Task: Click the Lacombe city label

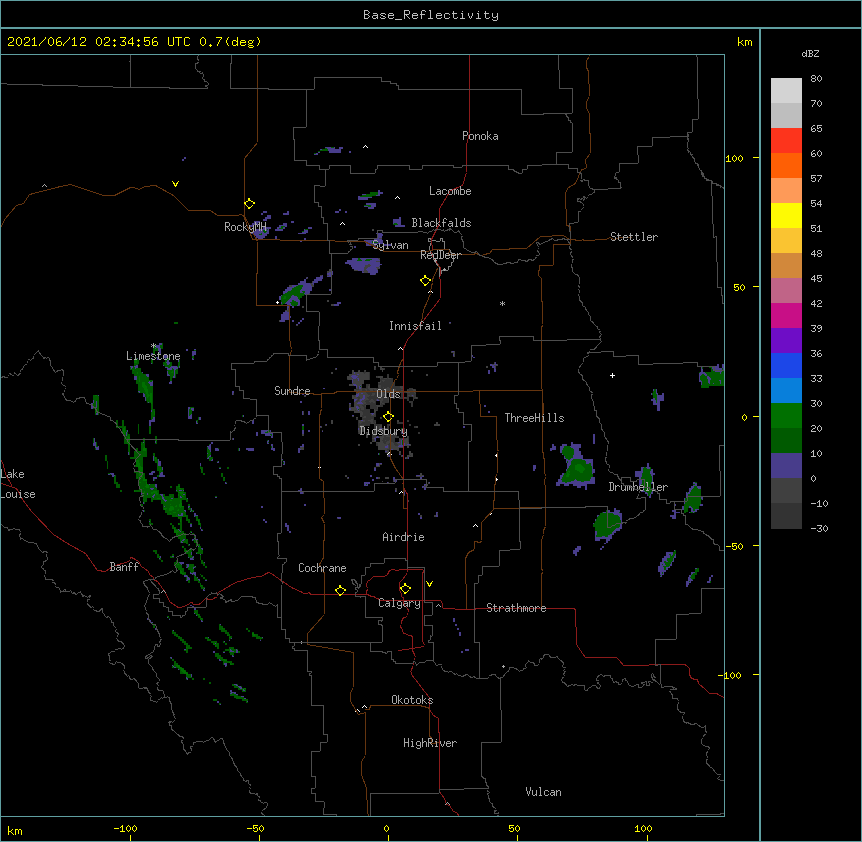Action: click(450, 191)
